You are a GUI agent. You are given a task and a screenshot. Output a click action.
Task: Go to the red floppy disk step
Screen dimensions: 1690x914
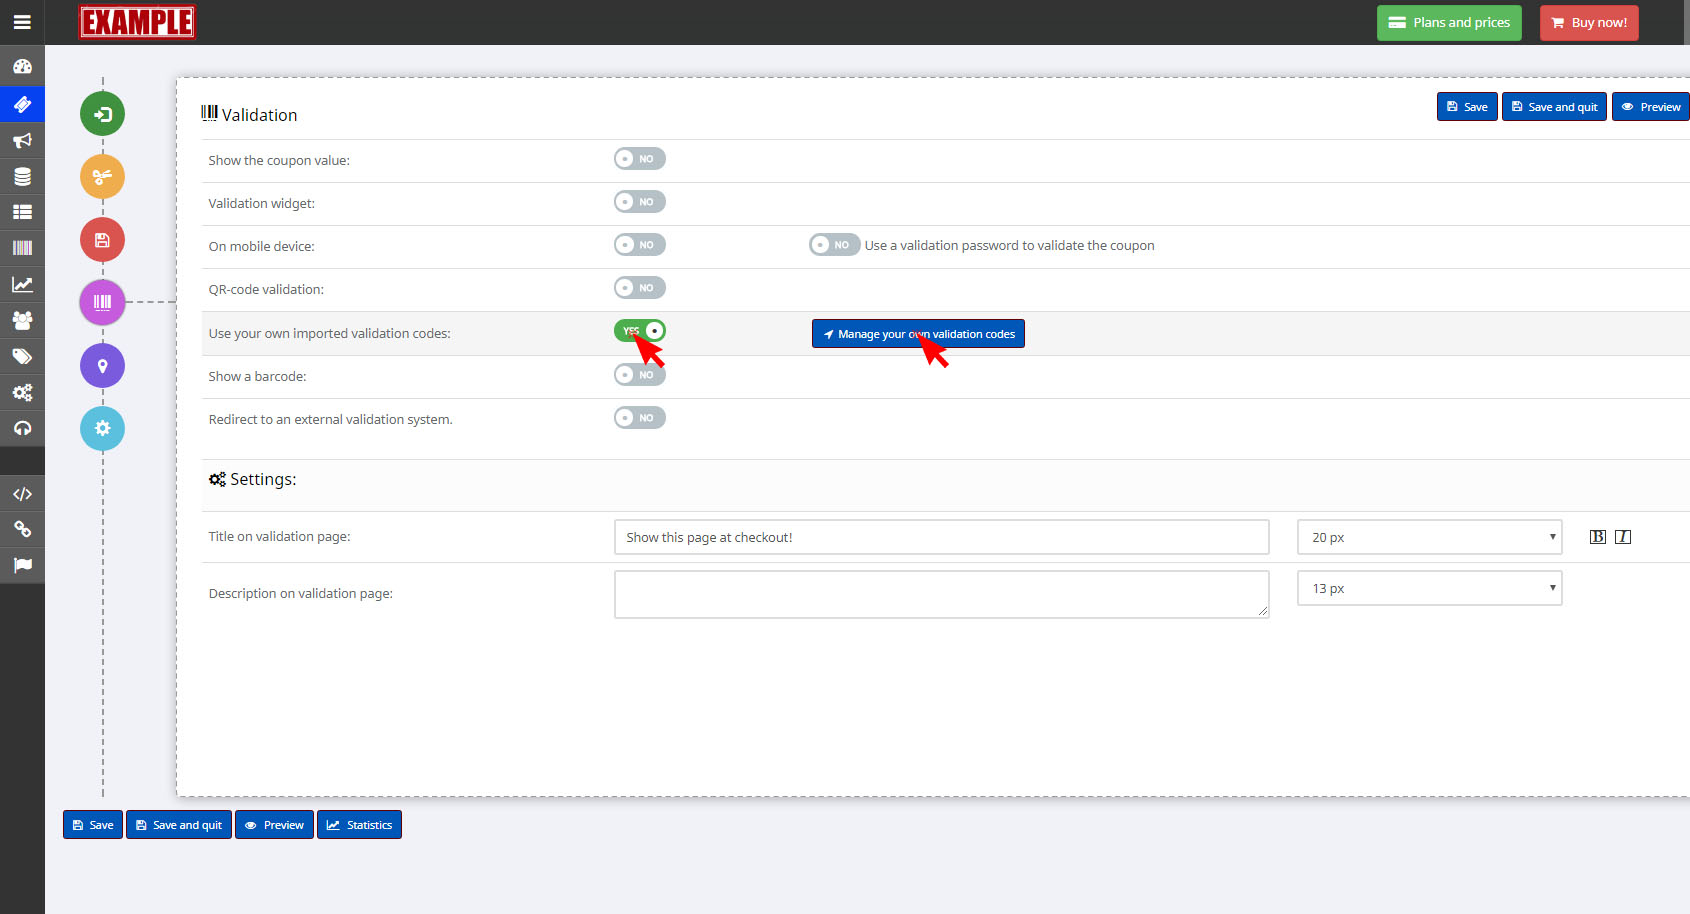(102, 240)
